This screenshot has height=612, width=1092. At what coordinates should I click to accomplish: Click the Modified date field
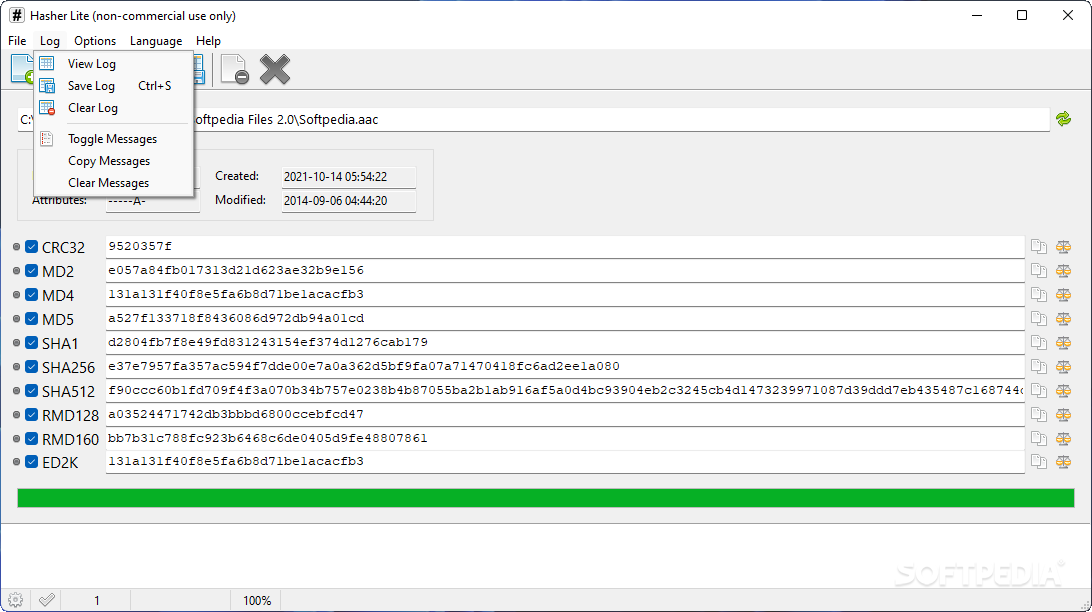click(x=348, y=201)
